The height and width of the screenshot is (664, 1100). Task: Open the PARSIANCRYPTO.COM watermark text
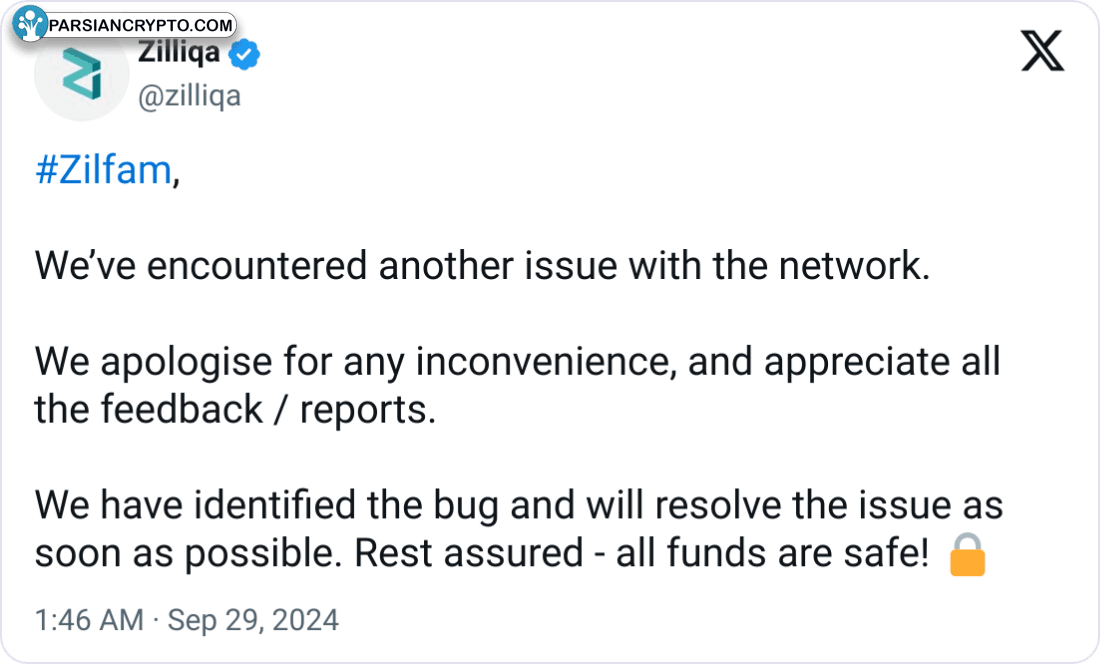(x=140, y=26)
